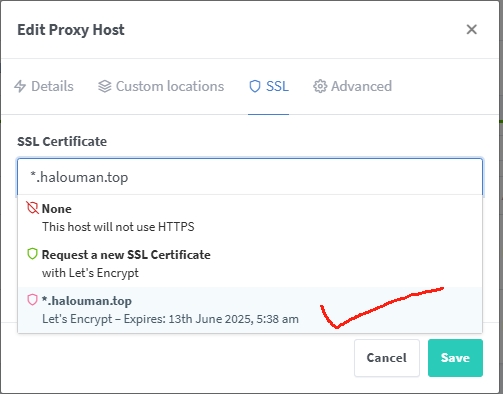Close the Edit Proxy Host dialog
This screenshot has width=503, height=394.
[x=472, y=29]
